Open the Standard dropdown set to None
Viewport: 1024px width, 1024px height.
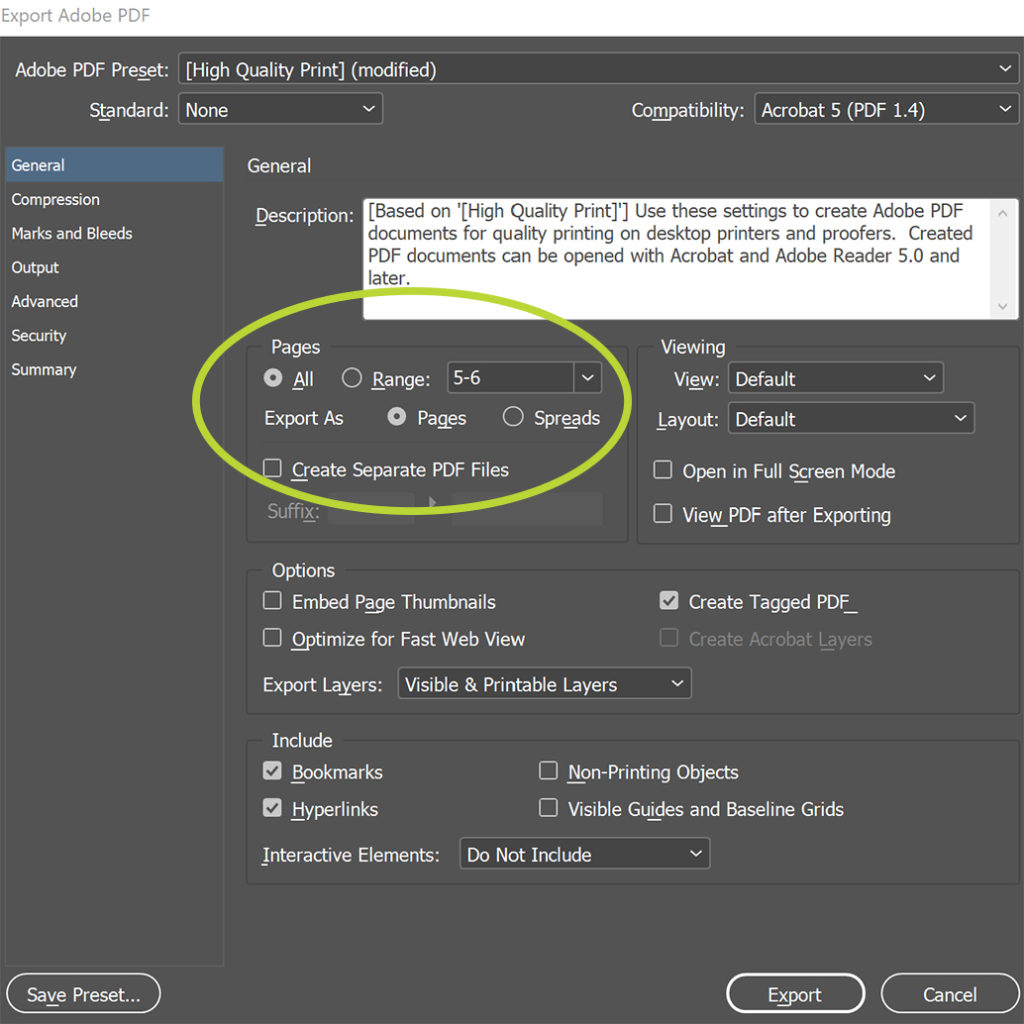click(x=280, y=109)
